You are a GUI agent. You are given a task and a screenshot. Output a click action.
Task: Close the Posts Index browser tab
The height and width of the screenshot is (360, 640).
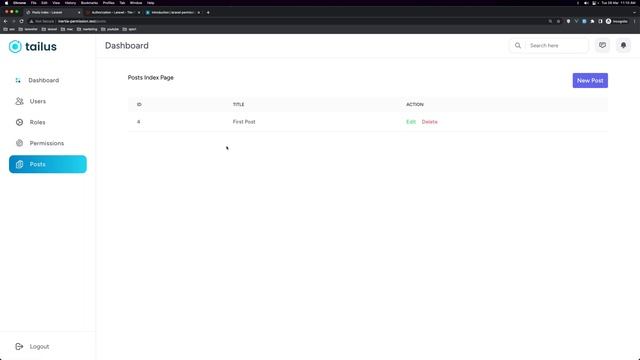pyautogui.click(x=79, y=13)
